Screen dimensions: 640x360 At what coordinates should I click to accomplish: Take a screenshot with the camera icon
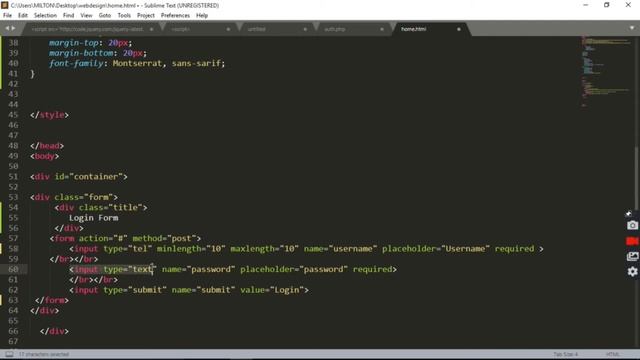632,225
